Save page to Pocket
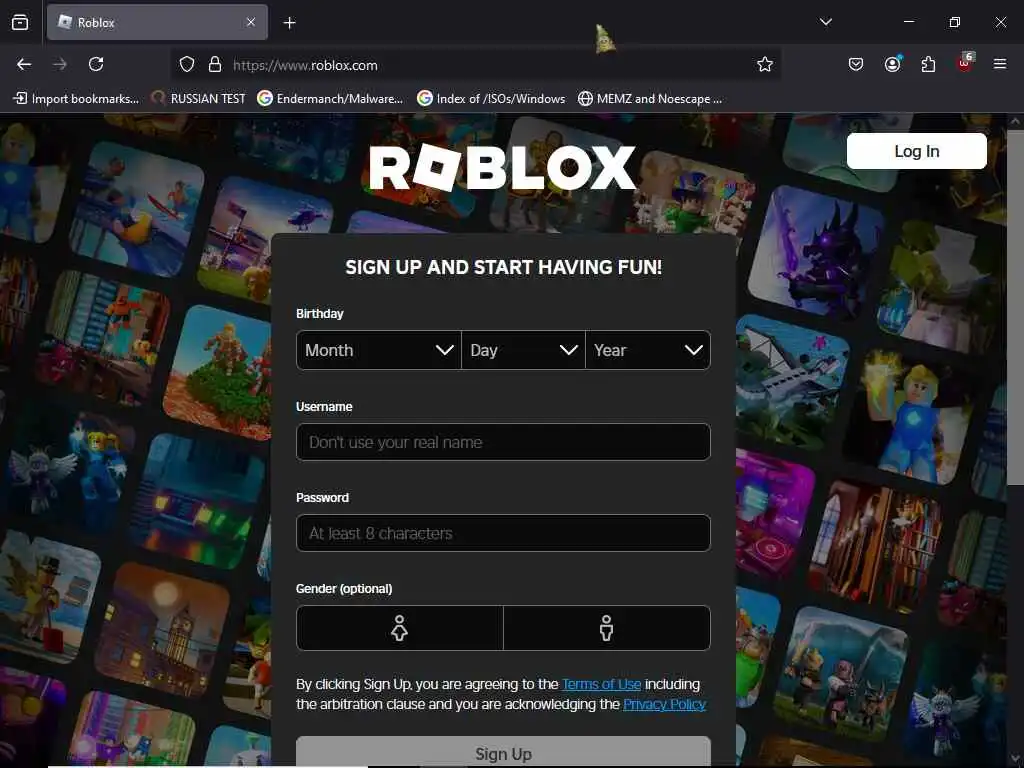This screenshot has height=768, width=1024. [x=856, y=64]
